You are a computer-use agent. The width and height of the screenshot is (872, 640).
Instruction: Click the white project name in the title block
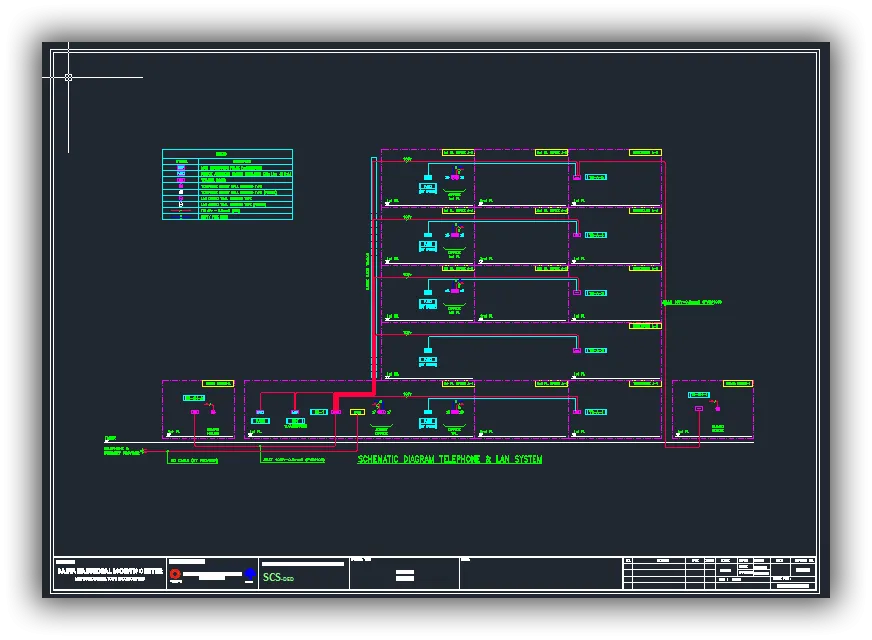tap(110, 572)
